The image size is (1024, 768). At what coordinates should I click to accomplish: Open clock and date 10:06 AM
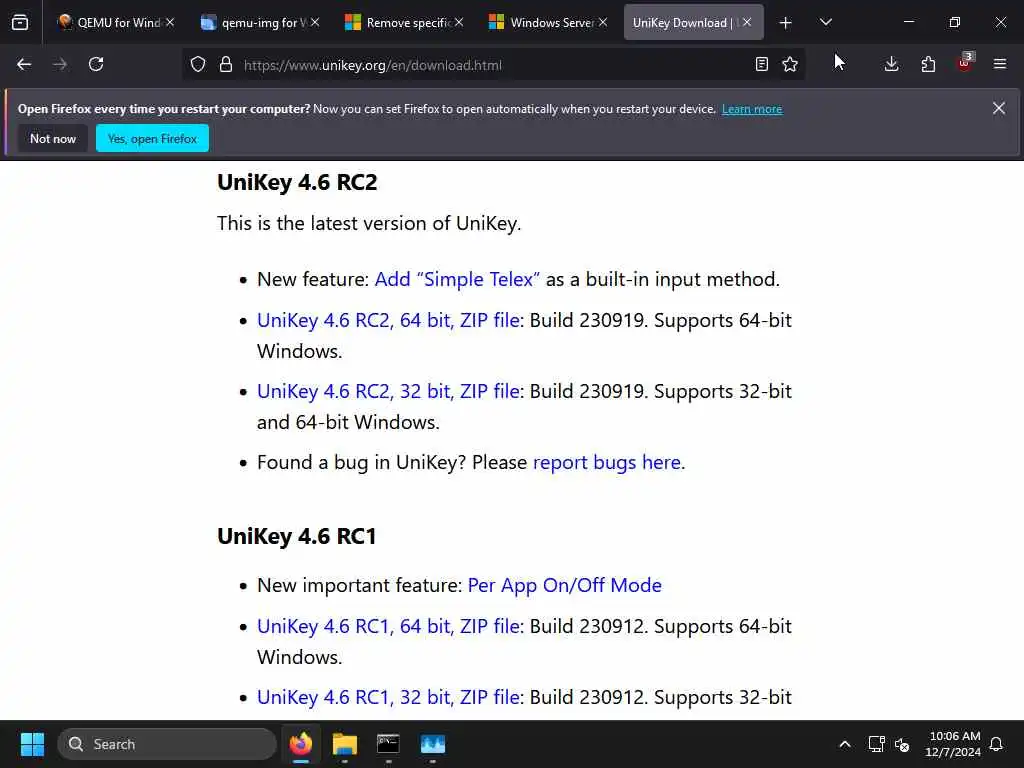[953, 744]
